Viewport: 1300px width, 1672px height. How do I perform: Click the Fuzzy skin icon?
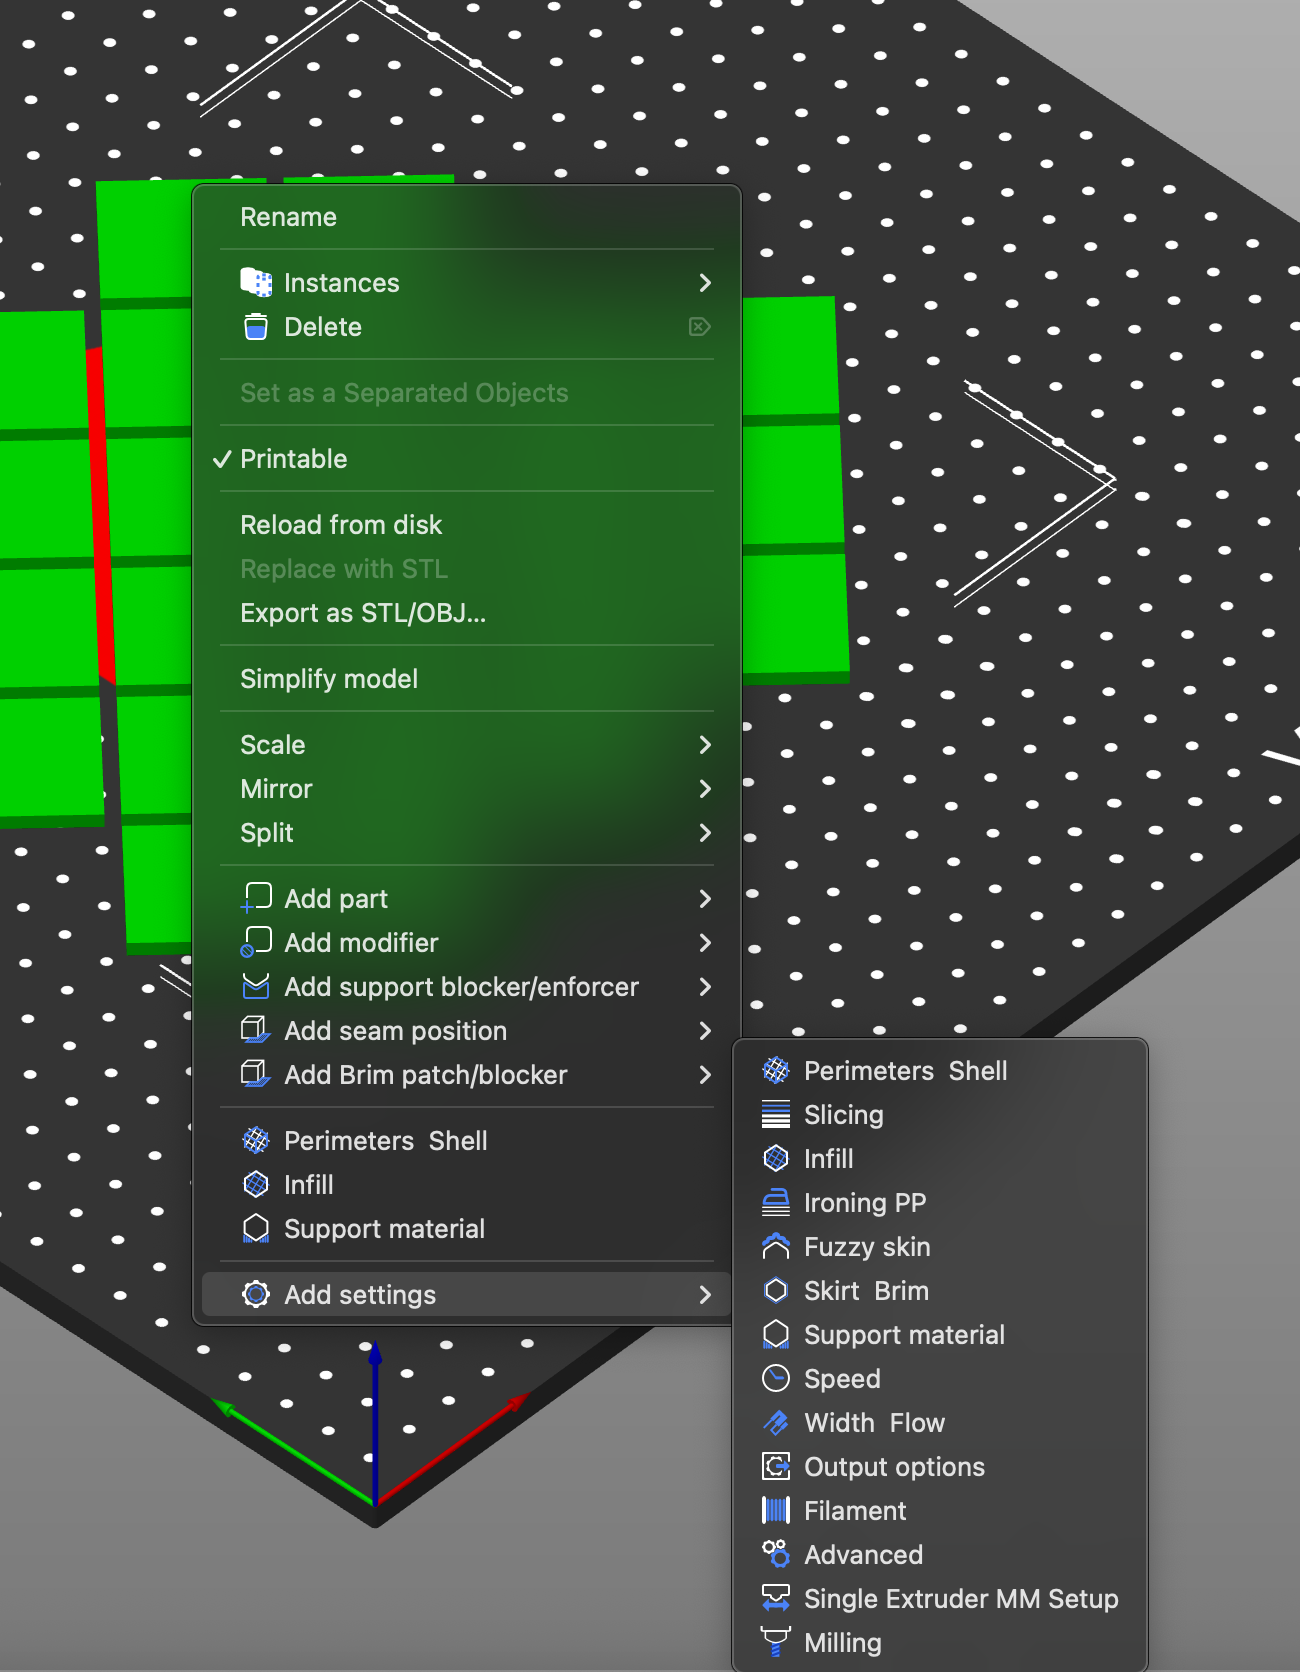point(776,1246)
